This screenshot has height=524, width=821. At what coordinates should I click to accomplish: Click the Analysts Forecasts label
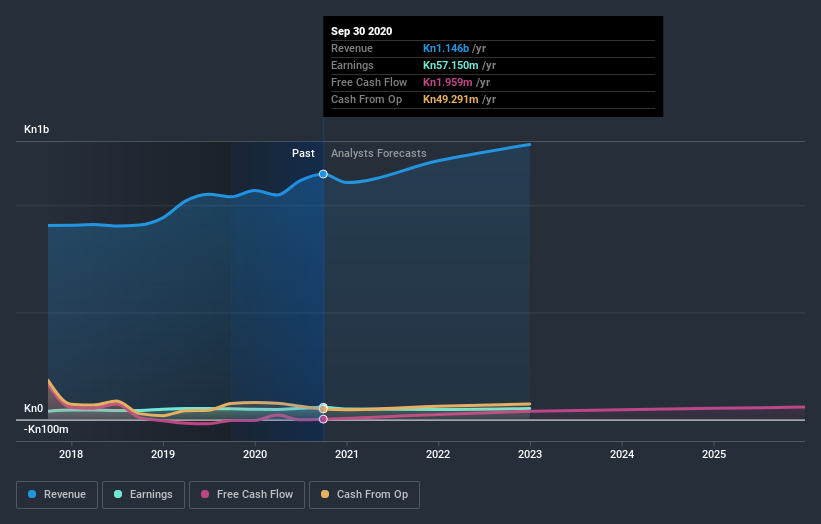(379, 153)
